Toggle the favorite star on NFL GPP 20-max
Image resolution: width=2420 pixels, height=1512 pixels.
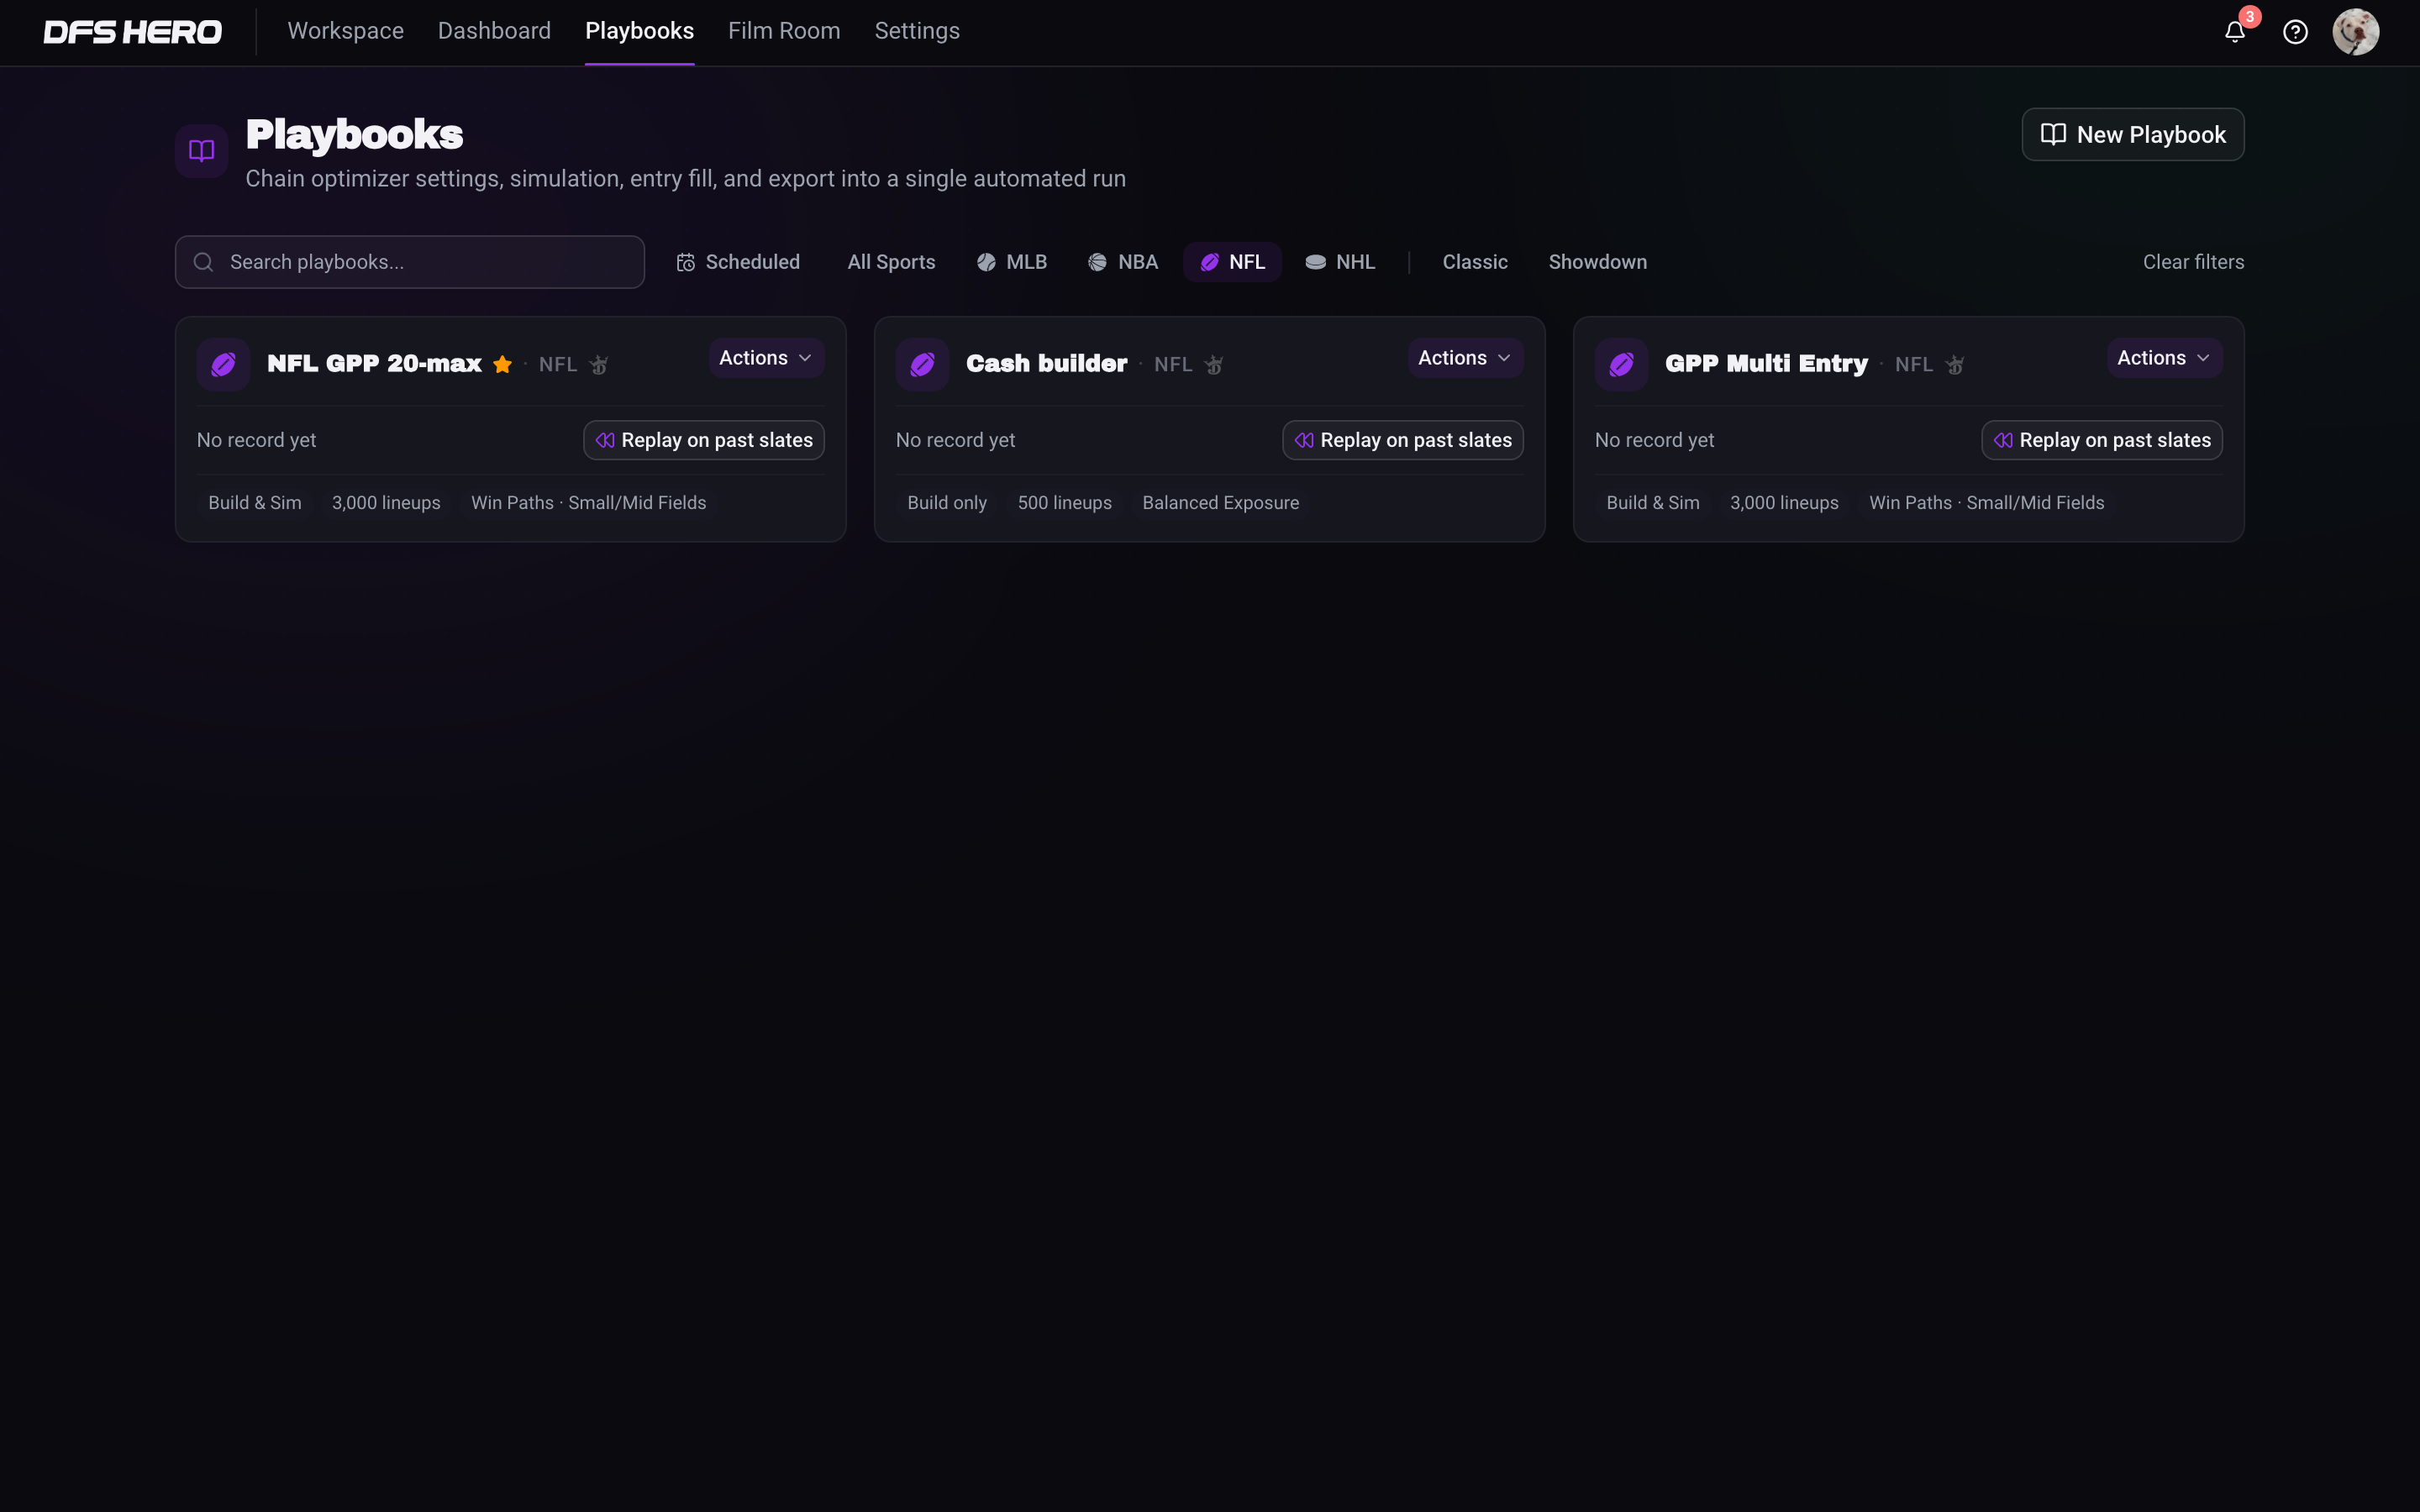tap(502, 364)
